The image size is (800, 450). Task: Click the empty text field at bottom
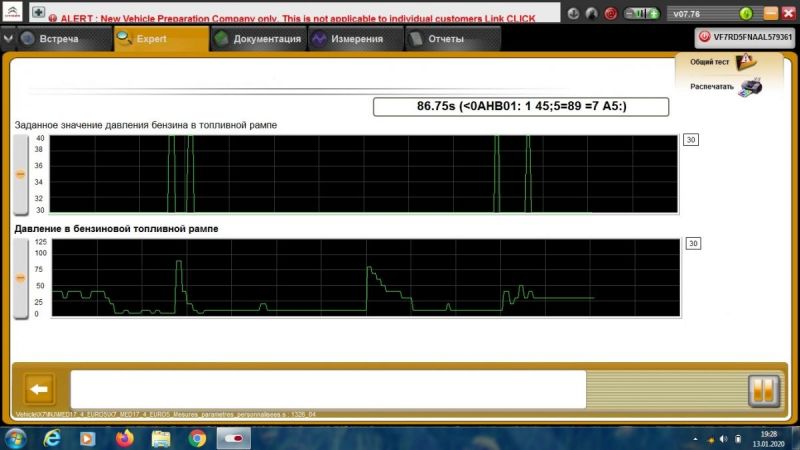coord(328,389)
